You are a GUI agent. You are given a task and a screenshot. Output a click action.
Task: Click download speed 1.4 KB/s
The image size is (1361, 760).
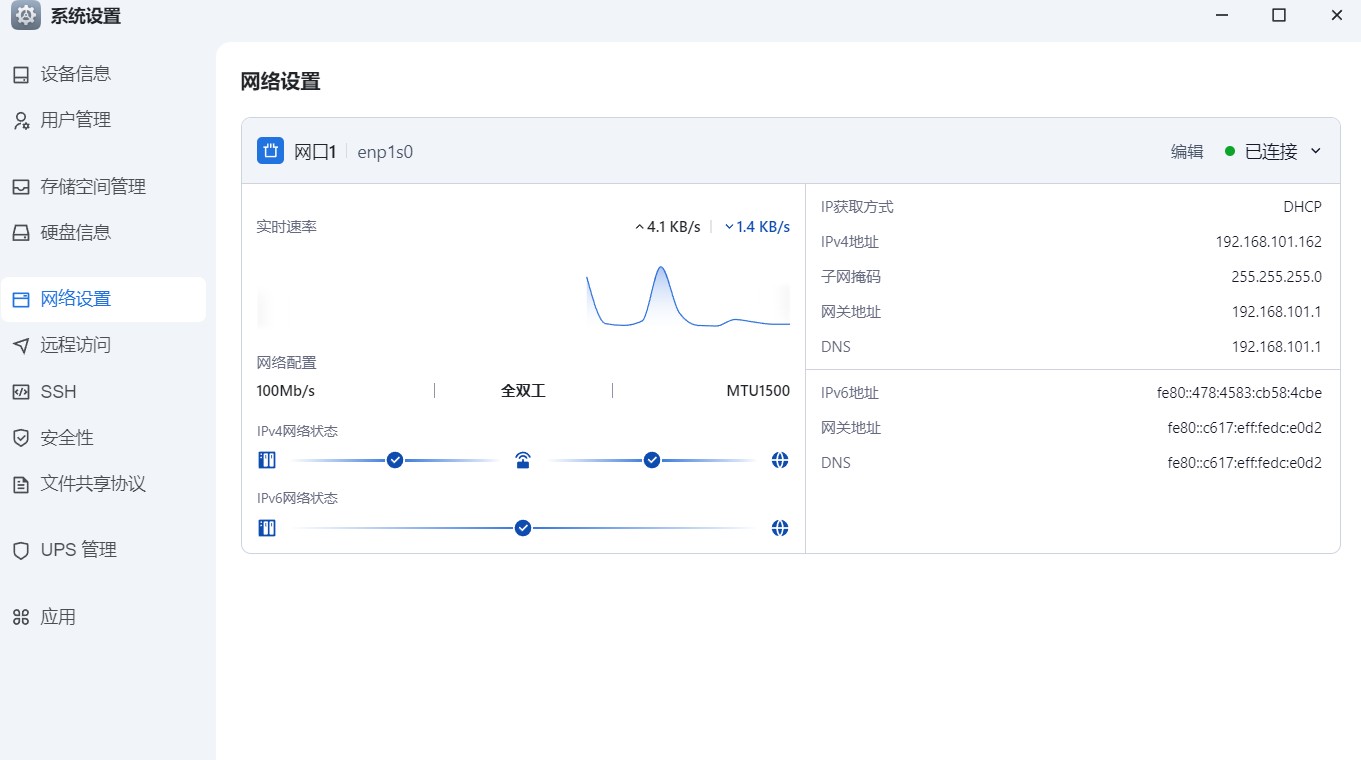tap(757, 227)
